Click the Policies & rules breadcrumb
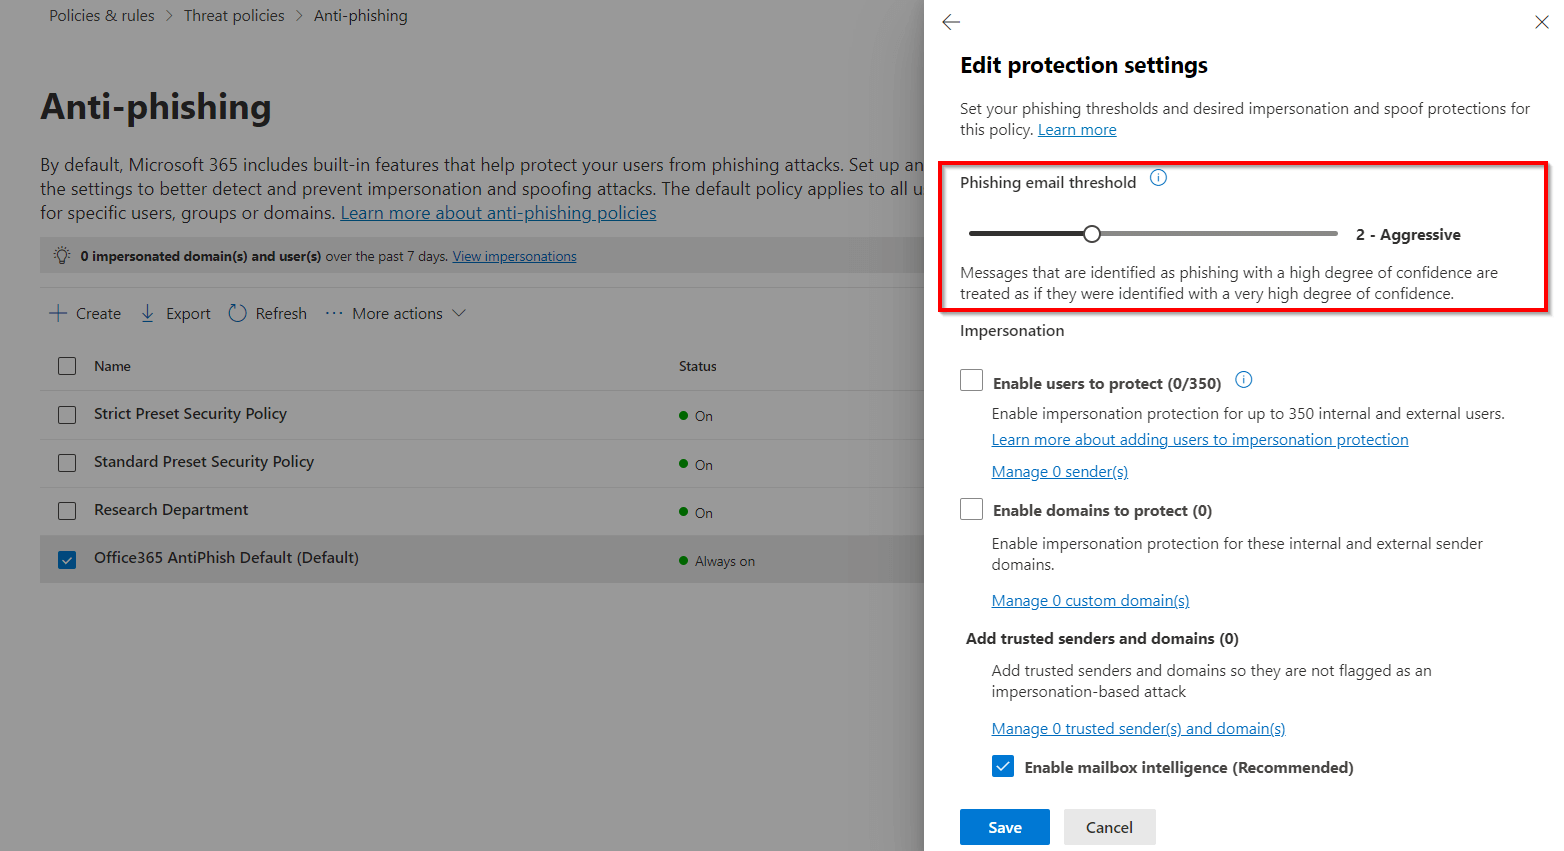Screen dimensions: 1564x851 101,15
